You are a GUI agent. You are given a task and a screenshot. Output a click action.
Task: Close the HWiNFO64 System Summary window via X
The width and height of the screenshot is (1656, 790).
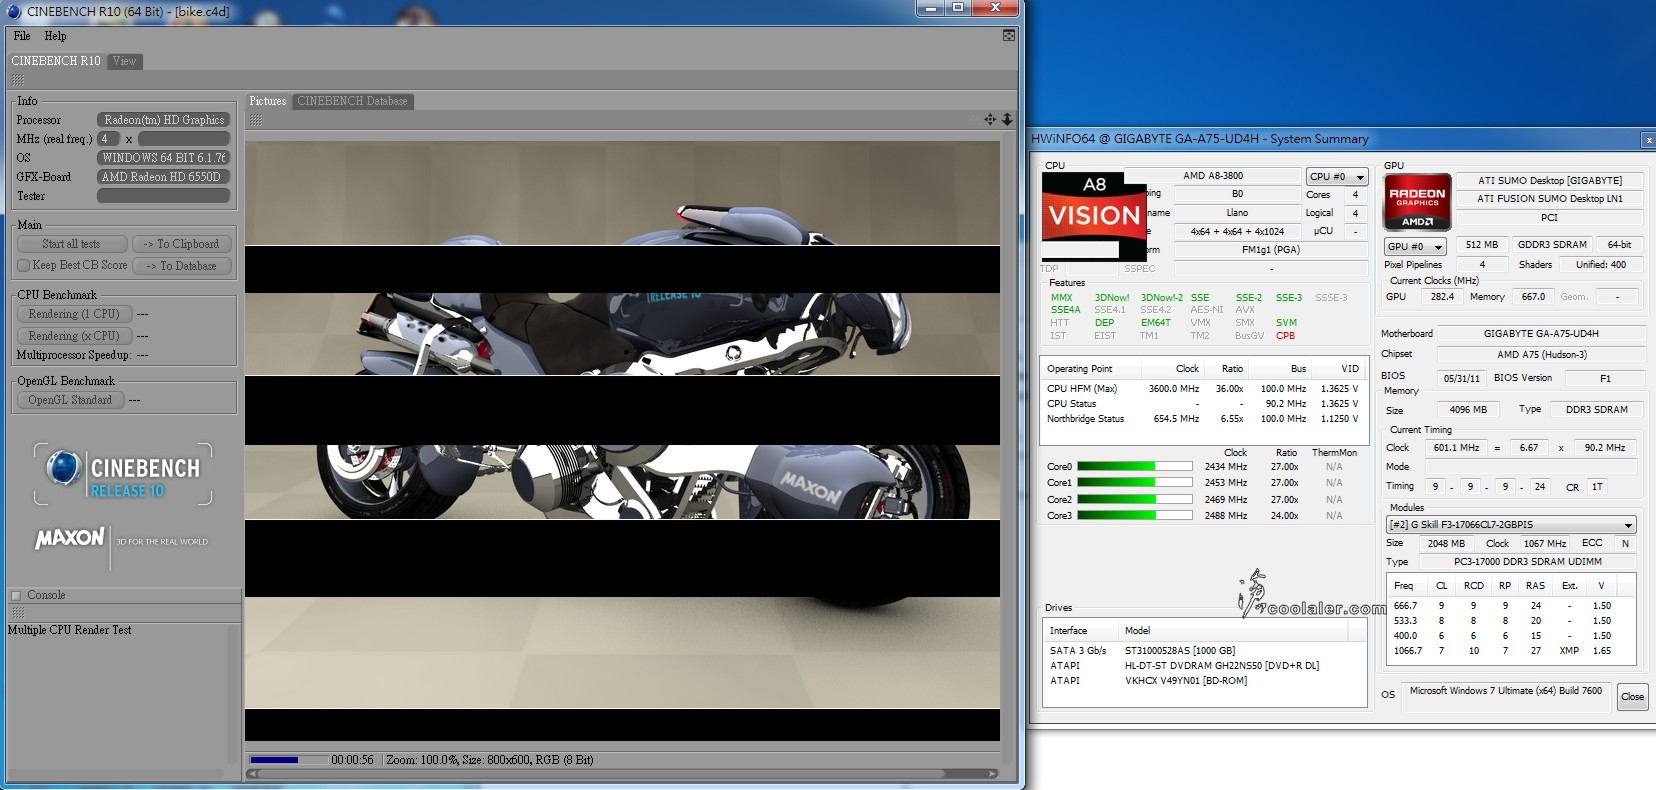pos(1649,140)
